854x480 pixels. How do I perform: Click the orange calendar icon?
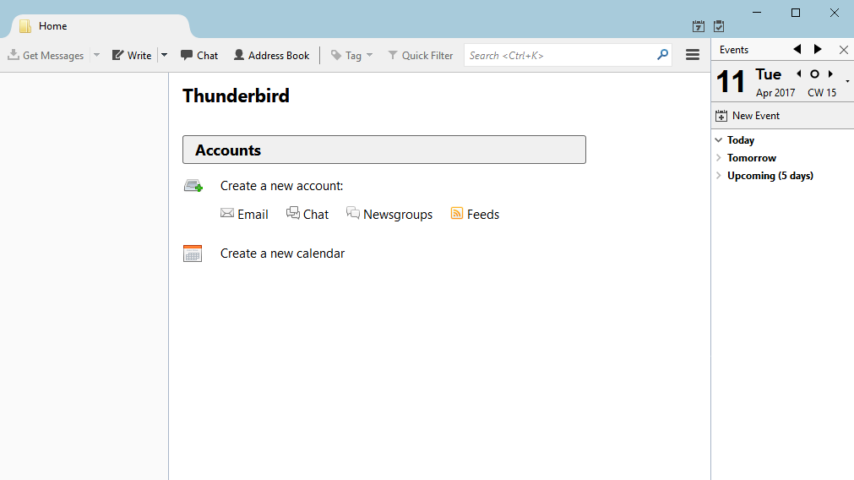(192, 253)
